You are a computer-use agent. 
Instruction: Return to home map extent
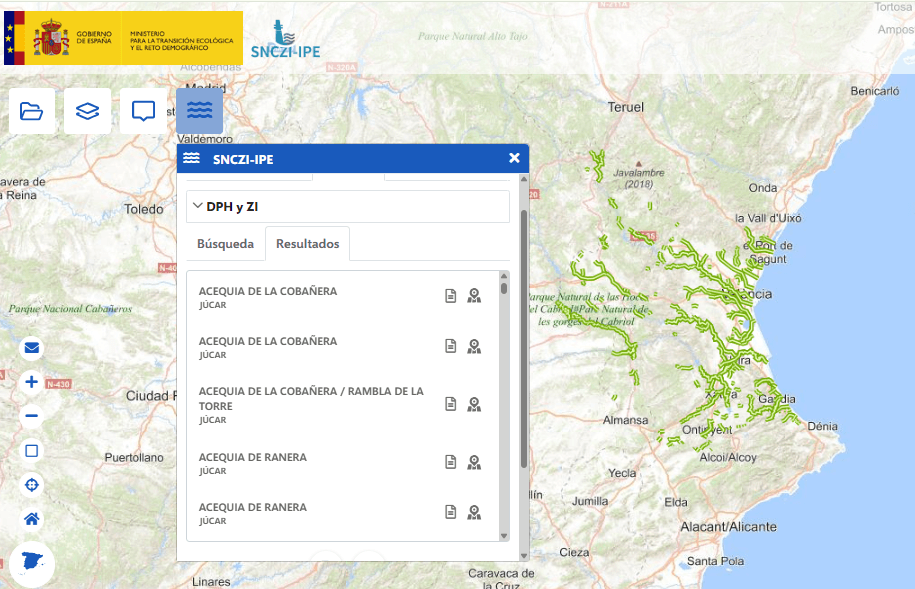coord(32,519)
